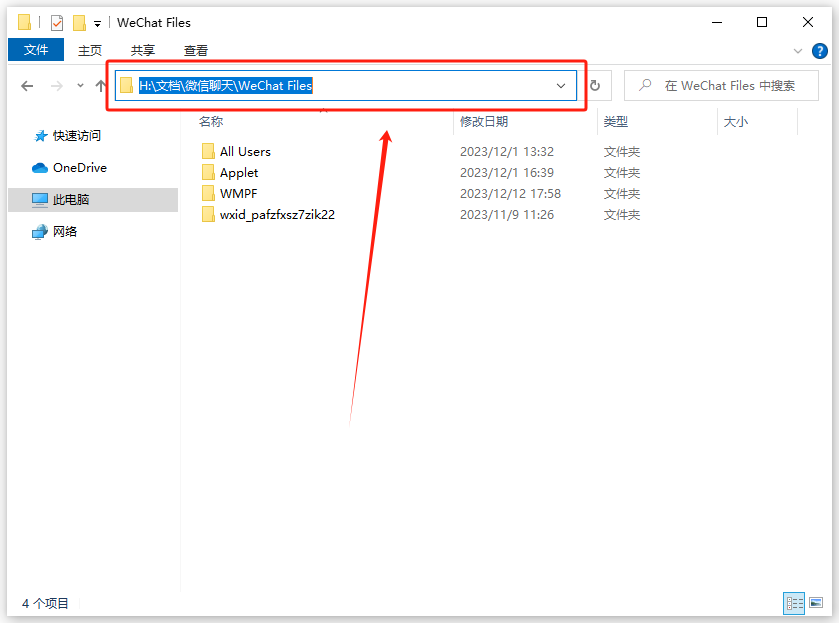Switch to details view layout icon

point(794,603)
